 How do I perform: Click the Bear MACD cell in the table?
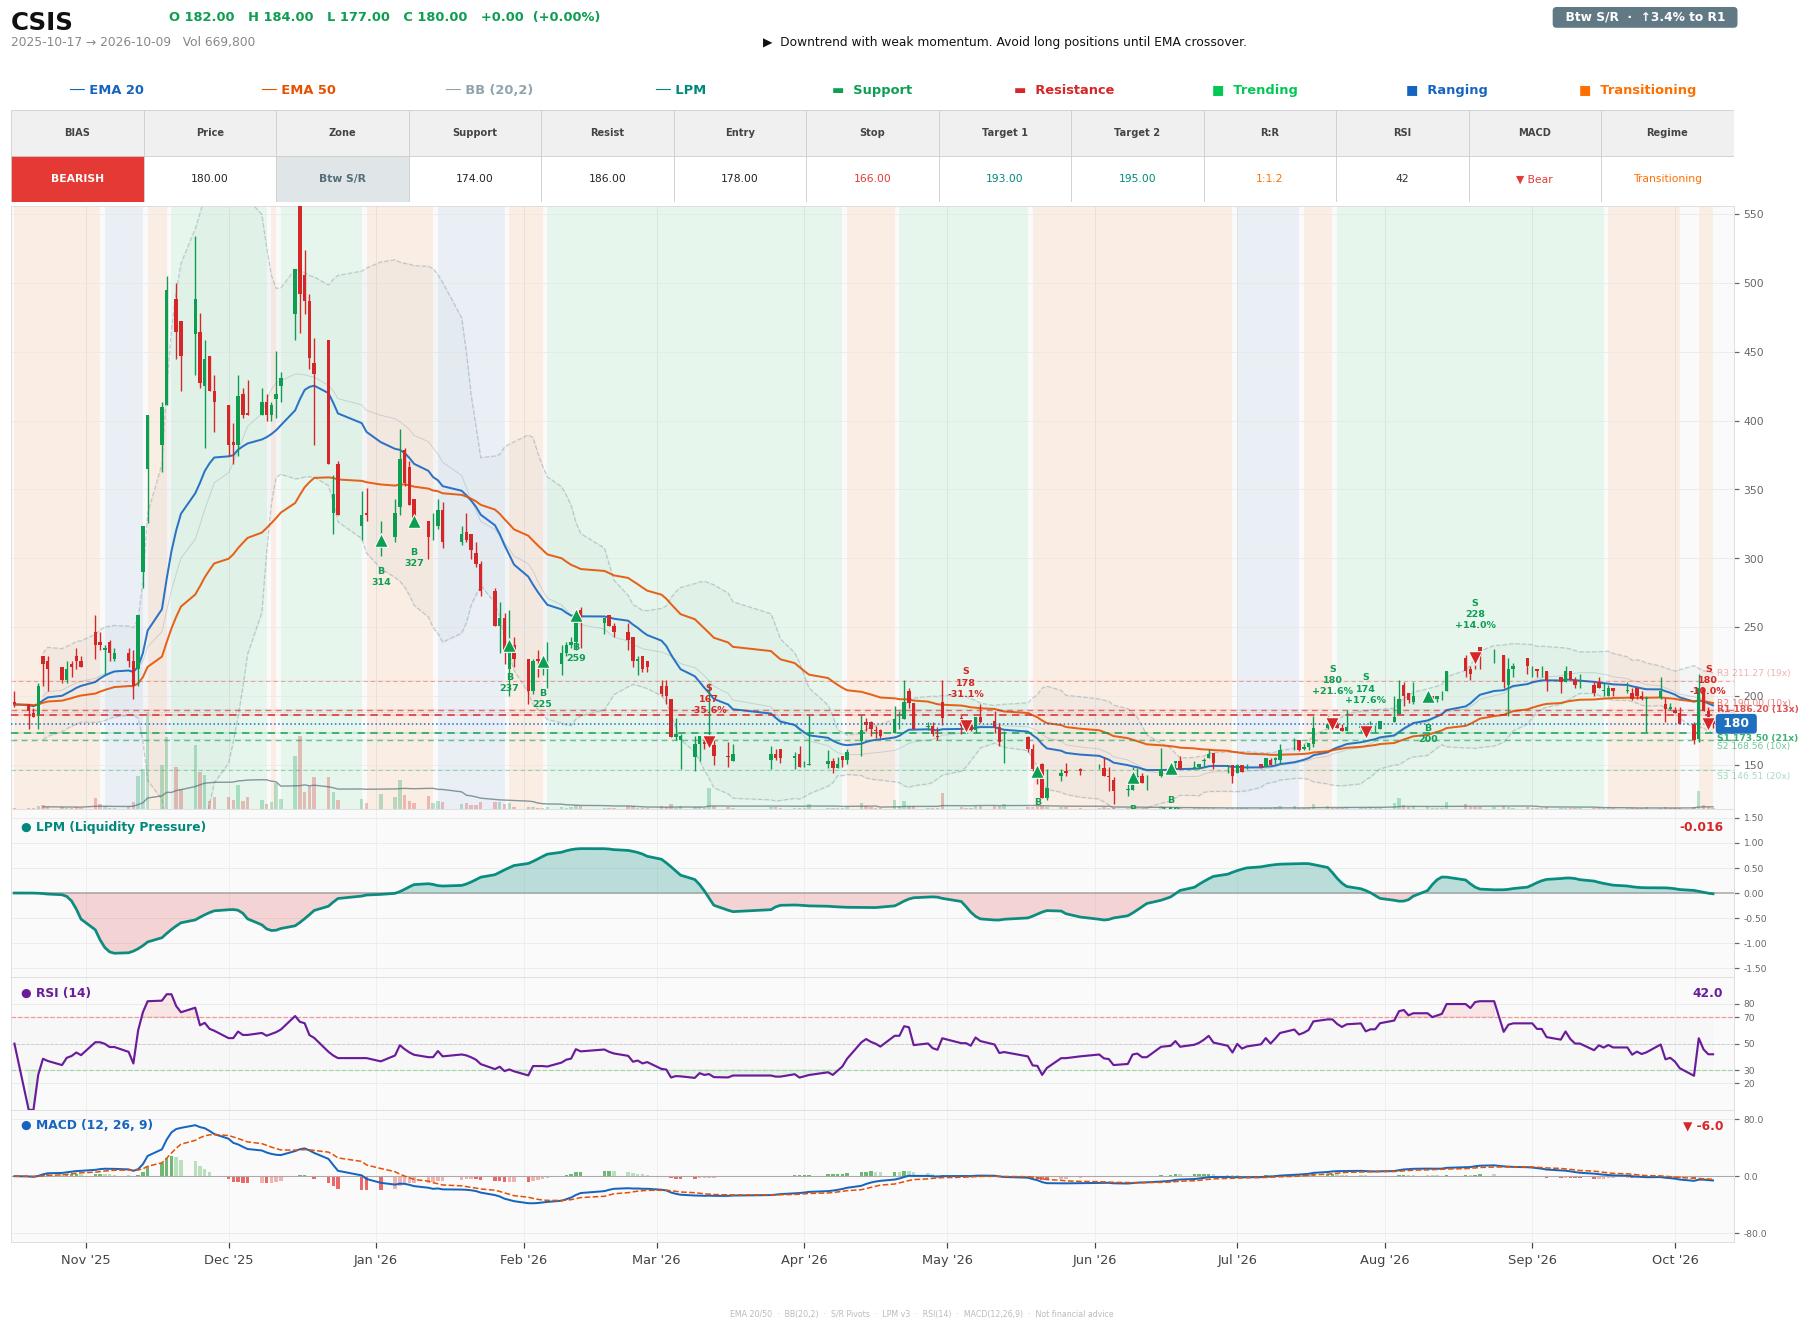click(1534, 180)
